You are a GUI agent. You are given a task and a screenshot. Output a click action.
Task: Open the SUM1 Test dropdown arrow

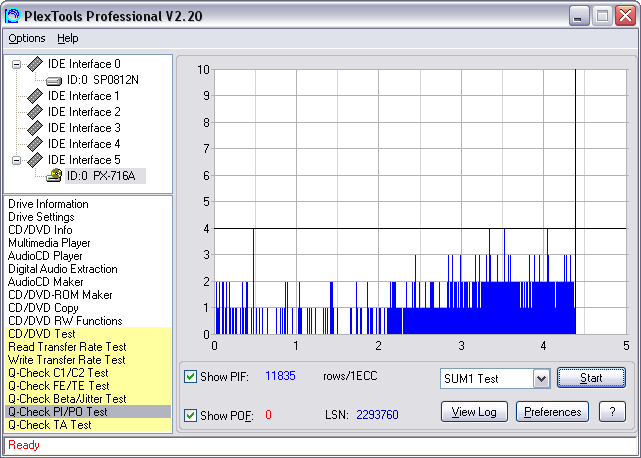click(x=541, y=379)
